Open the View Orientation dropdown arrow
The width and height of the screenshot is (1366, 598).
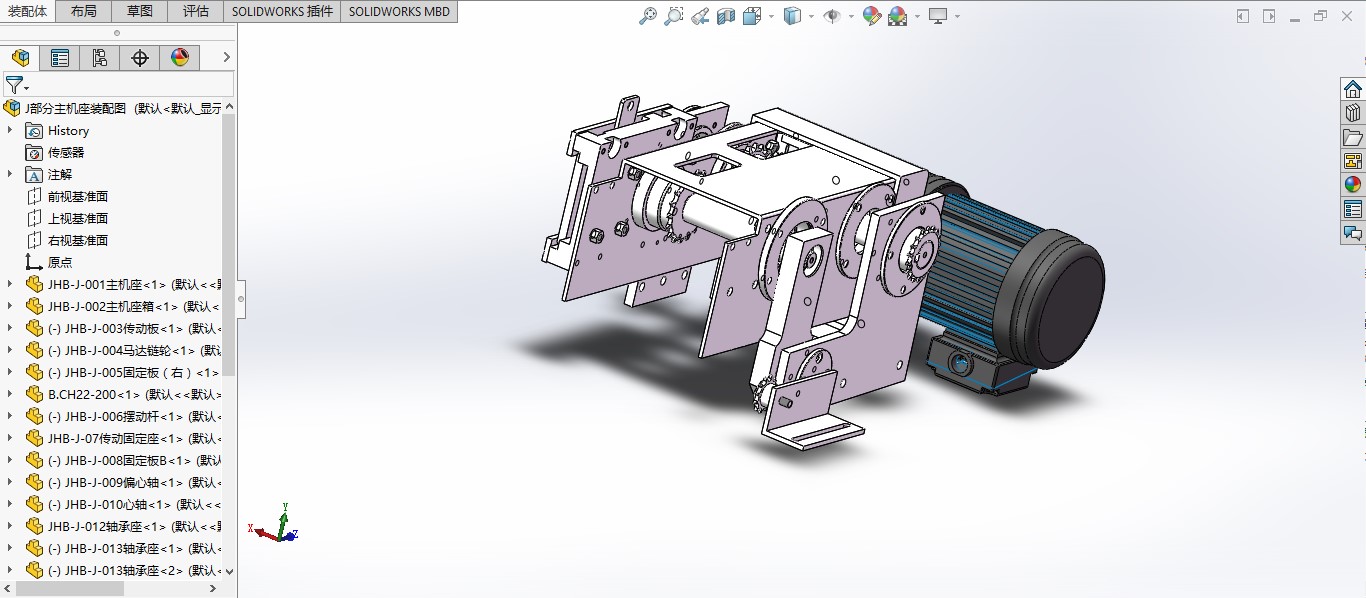click(771, 16)
